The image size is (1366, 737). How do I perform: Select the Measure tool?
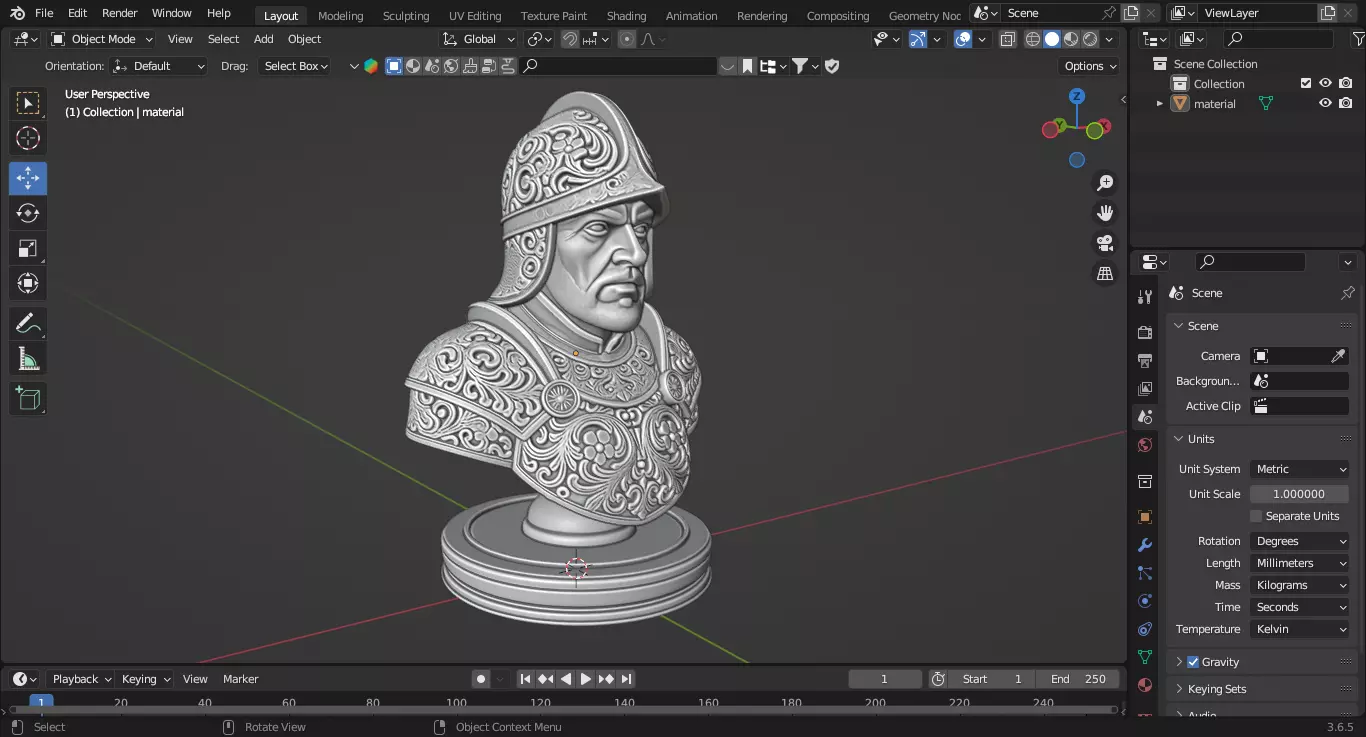click(x=28, y=358)
